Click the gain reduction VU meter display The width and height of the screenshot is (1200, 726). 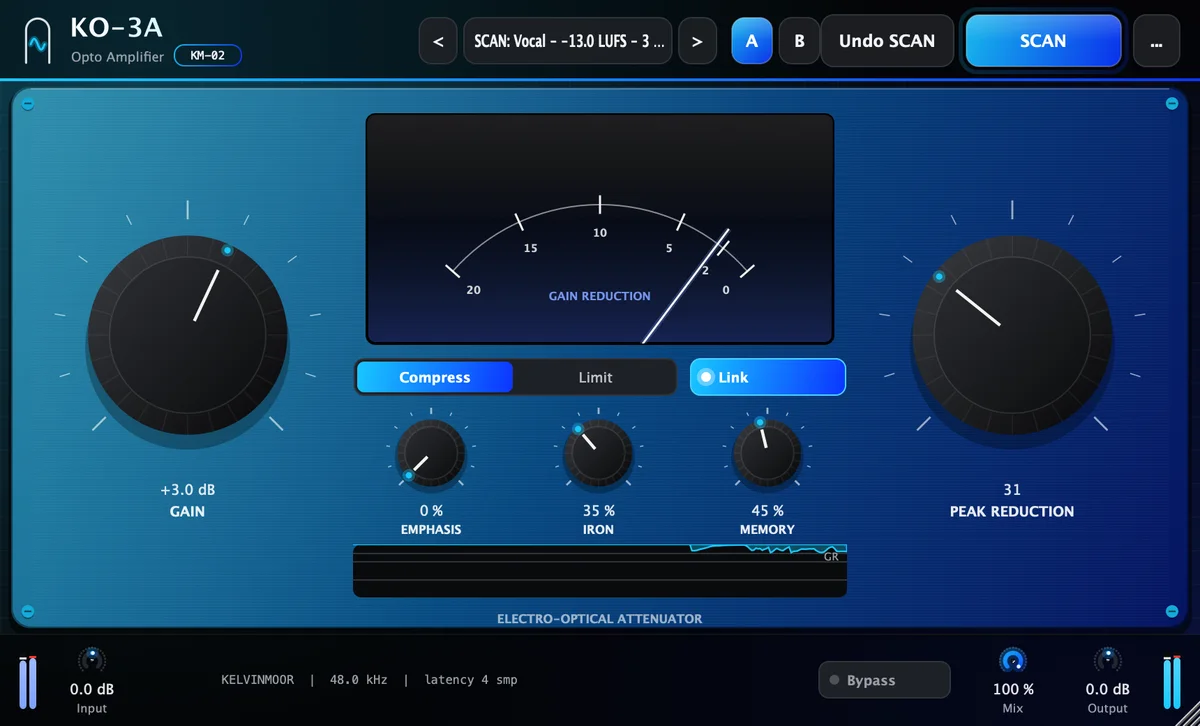[600, 229]
